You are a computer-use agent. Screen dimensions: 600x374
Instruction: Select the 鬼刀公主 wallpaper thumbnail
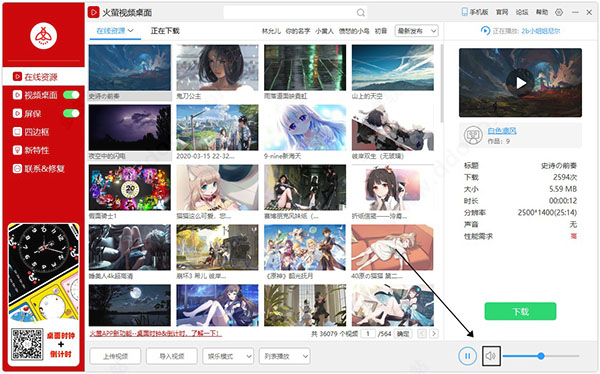(x=217, y=72)
